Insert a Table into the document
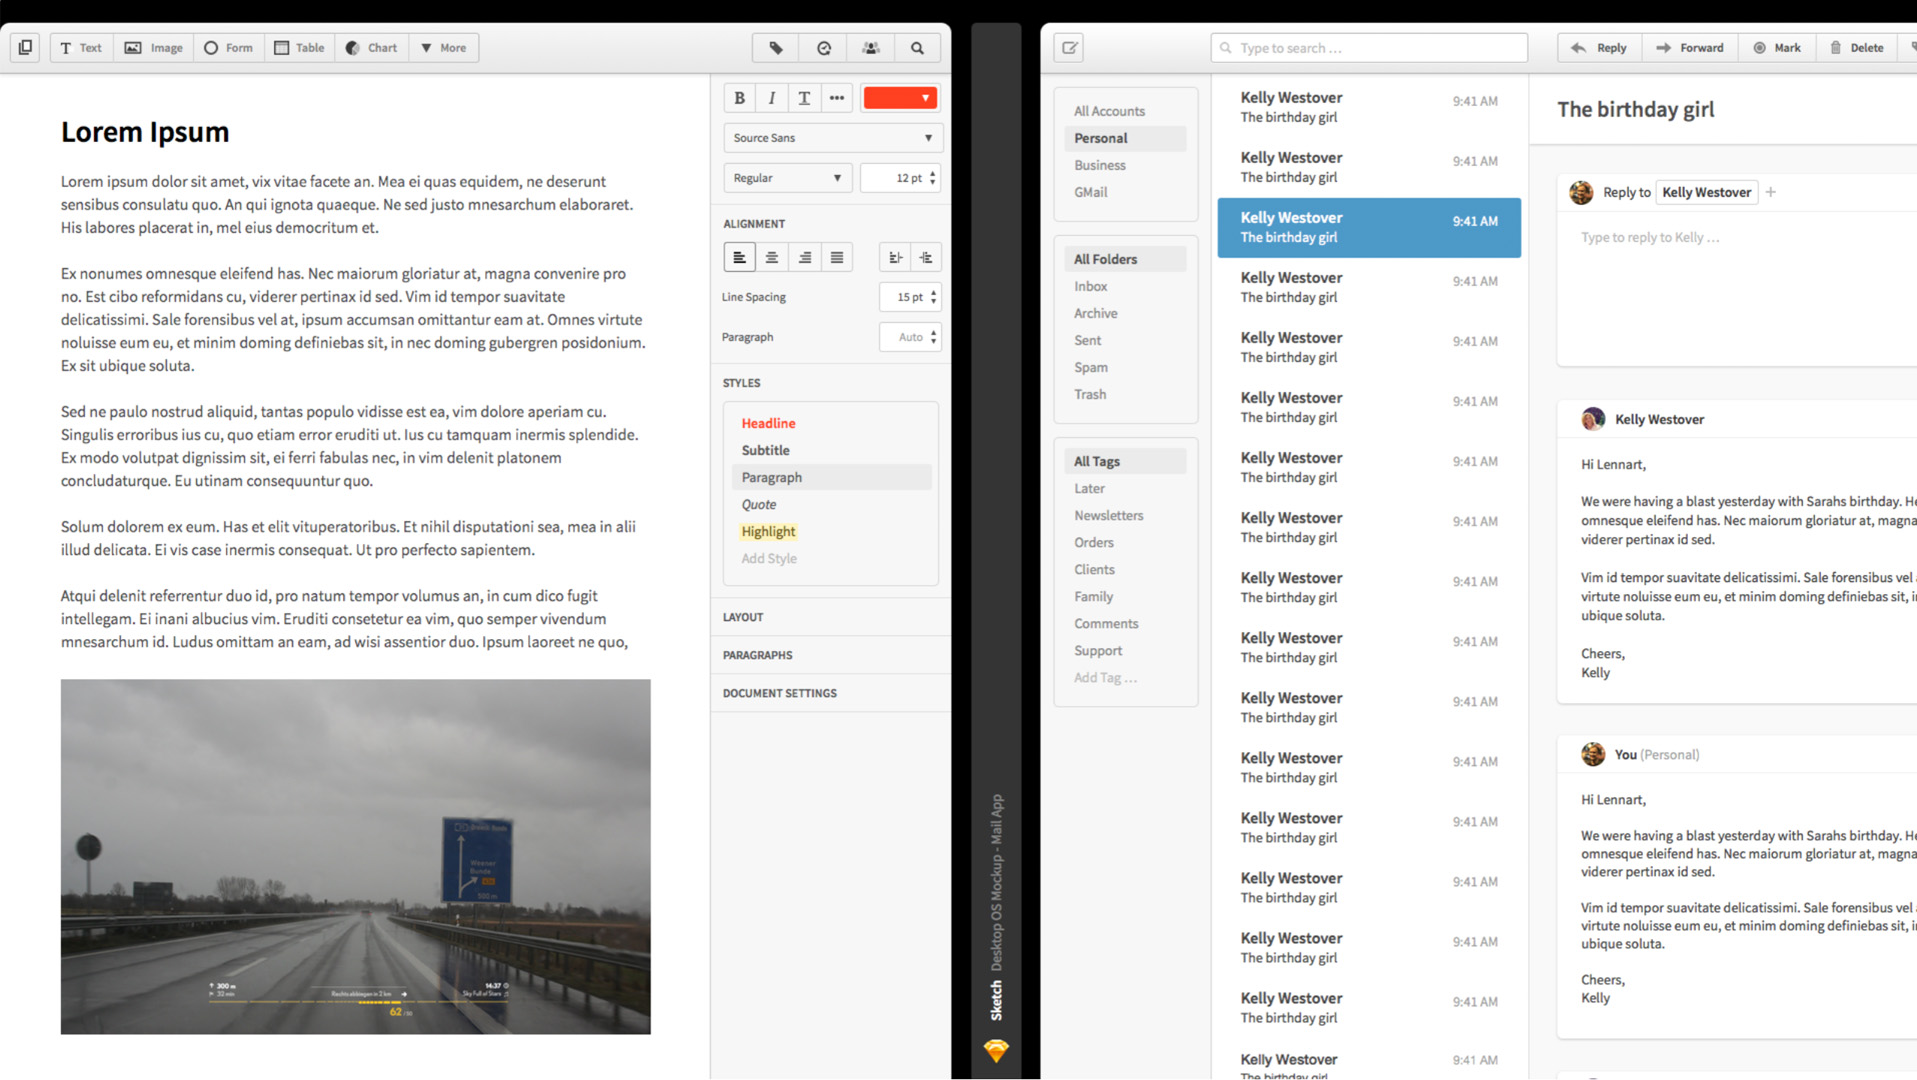1917x1080 pixels. [x=299, y=47]
